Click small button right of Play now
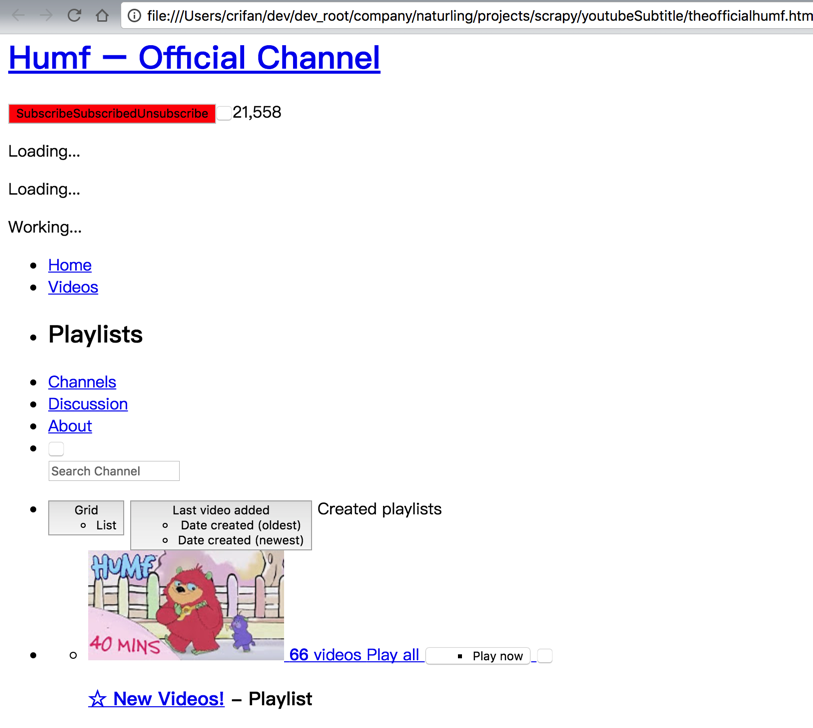The height and width of the screenshot is (728, 813). click(x=545, y=656)
